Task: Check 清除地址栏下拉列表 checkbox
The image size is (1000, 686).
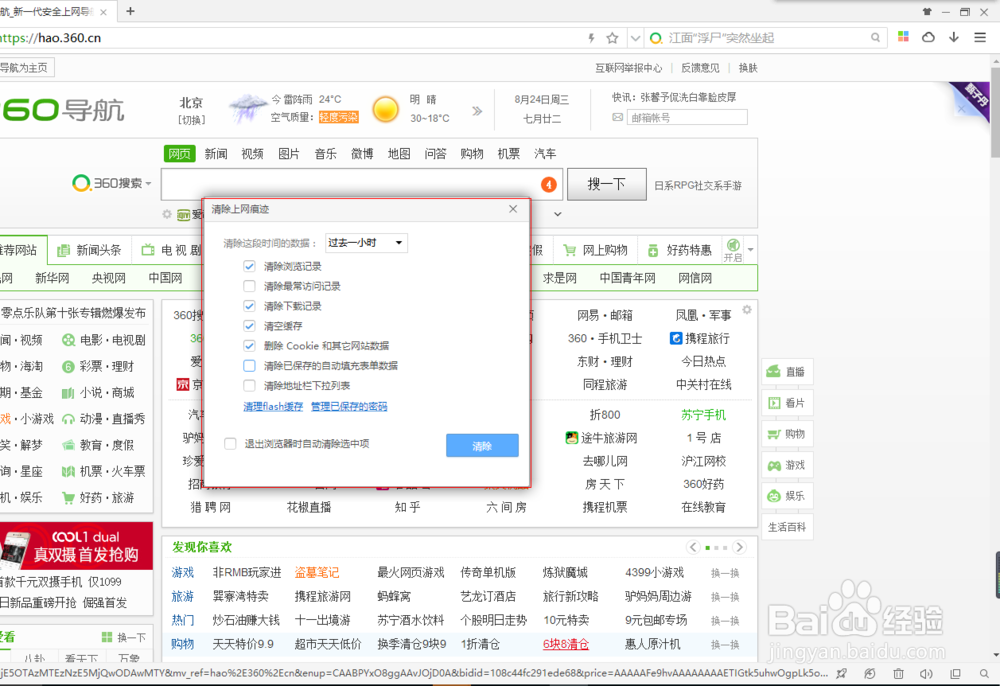Action: 249,385
